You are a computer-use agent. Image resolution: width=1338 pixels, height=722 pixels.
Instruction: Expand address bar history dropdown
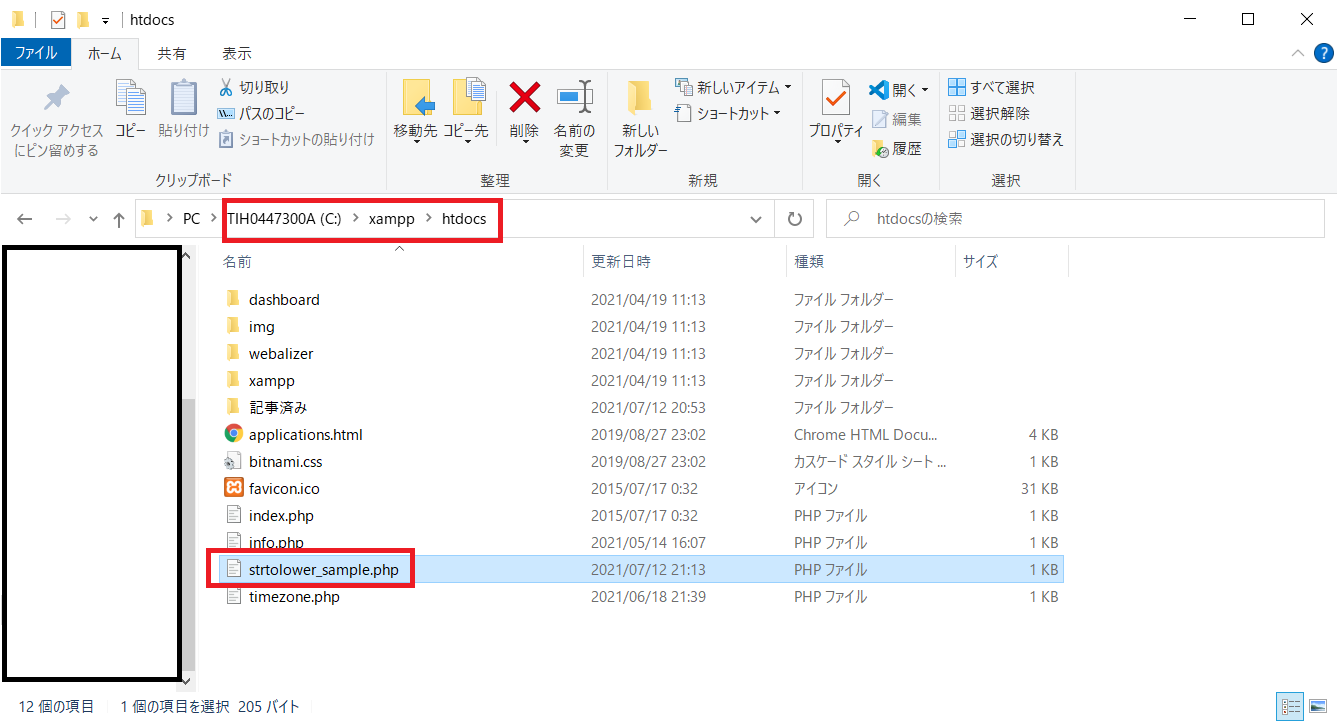coord(757,219)
